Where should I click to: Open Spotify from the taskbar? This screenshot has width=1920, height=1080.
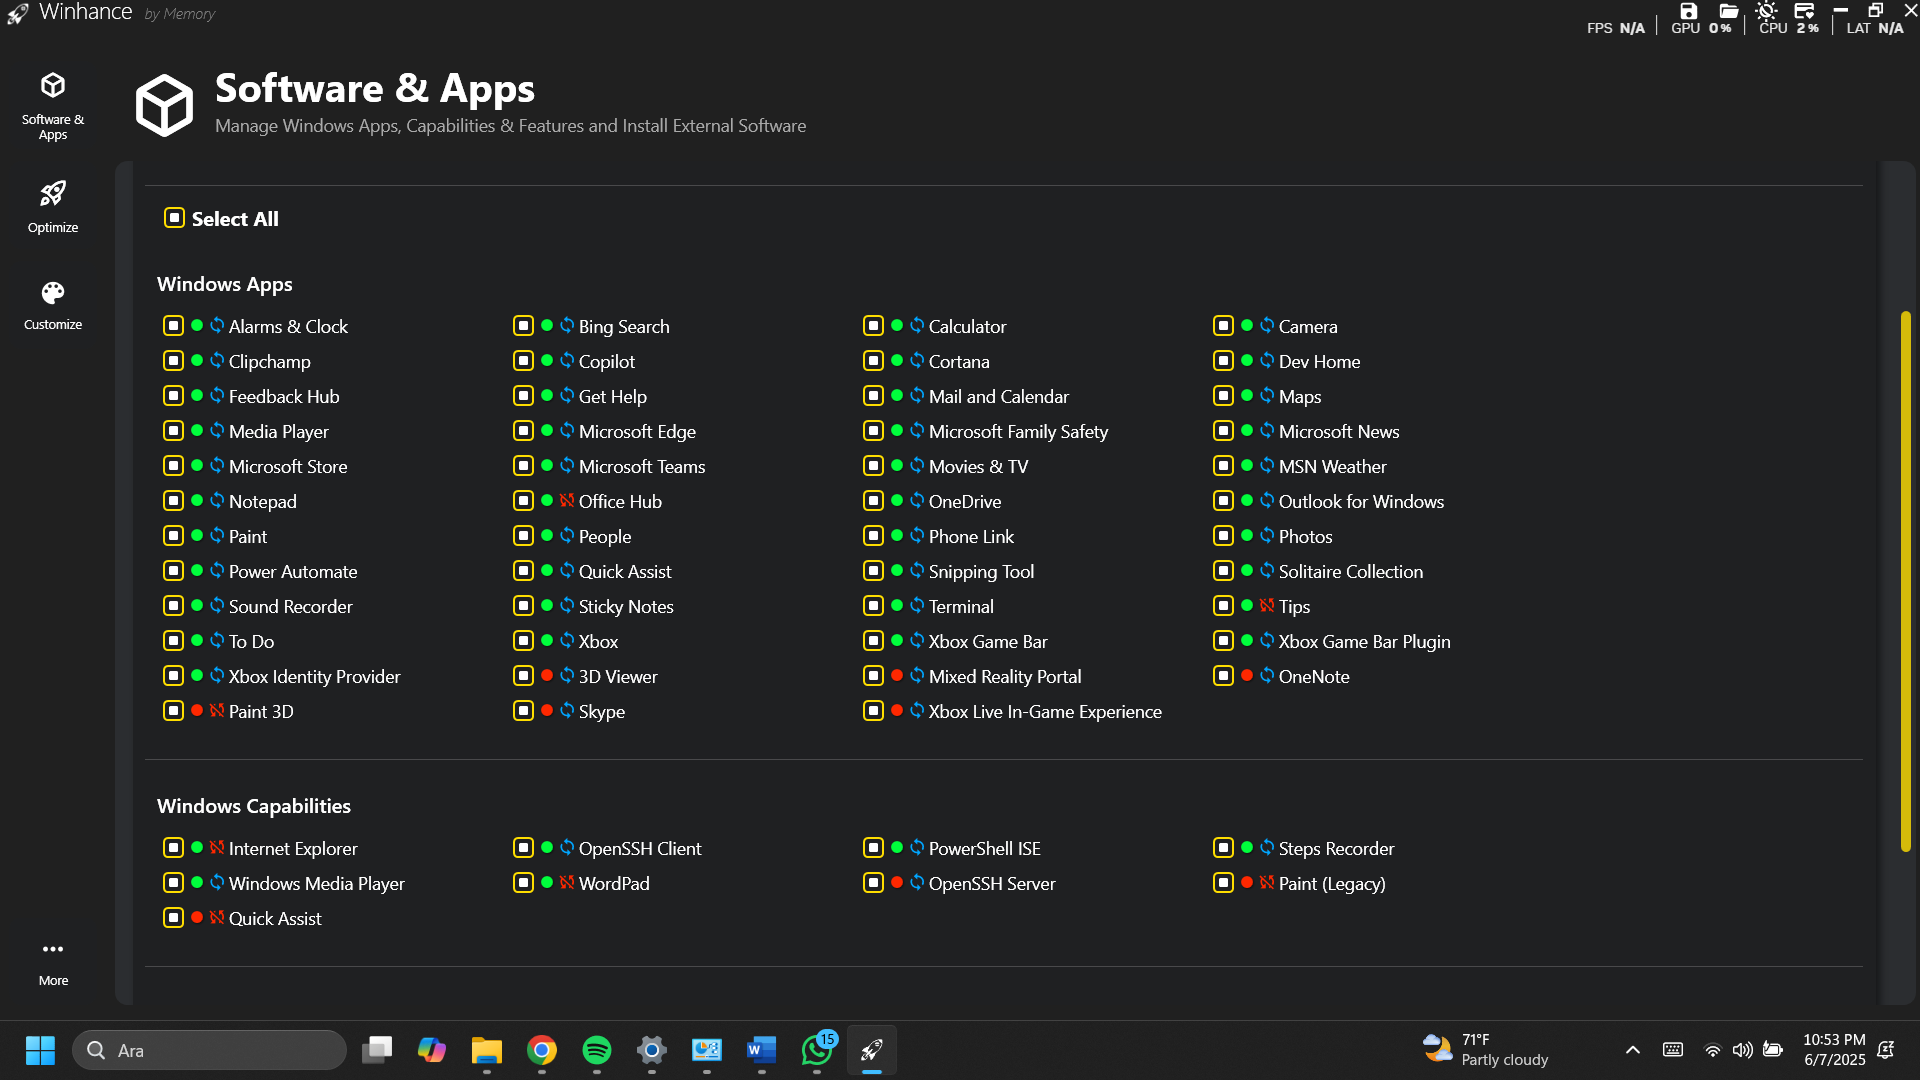coord(597,1050)
